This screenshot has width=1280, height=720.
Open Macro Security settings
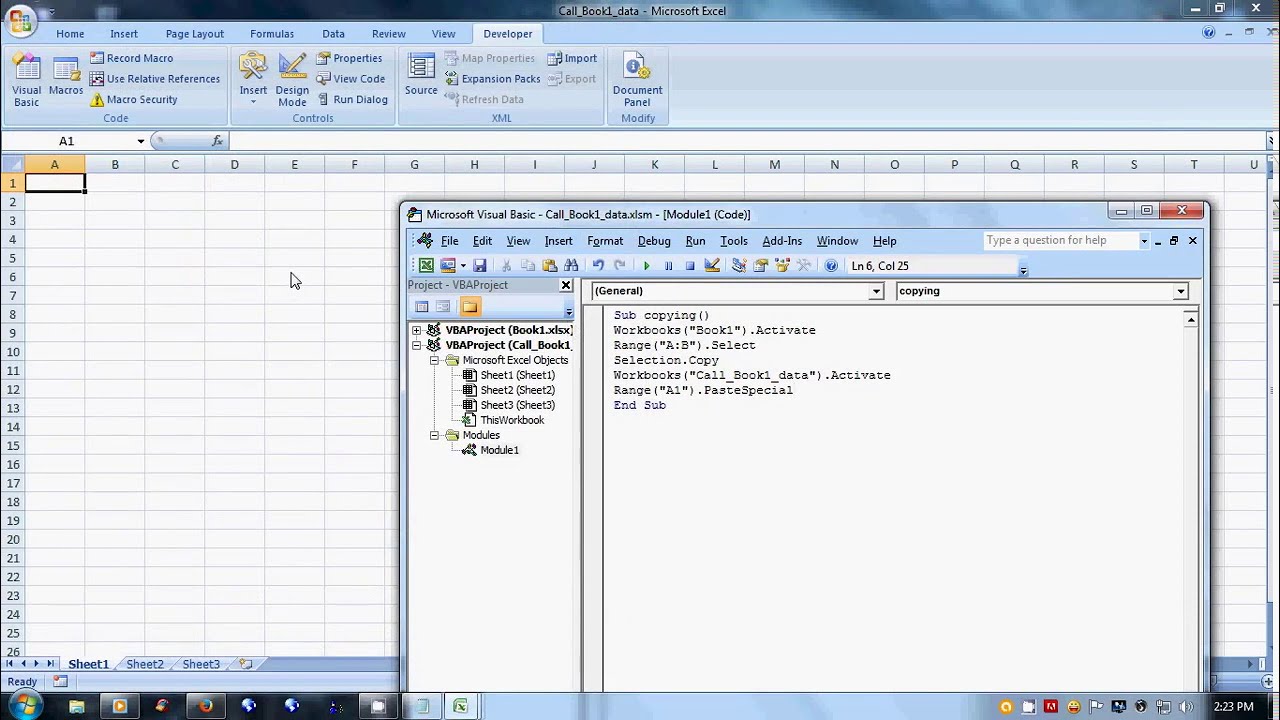pos(133,100)
